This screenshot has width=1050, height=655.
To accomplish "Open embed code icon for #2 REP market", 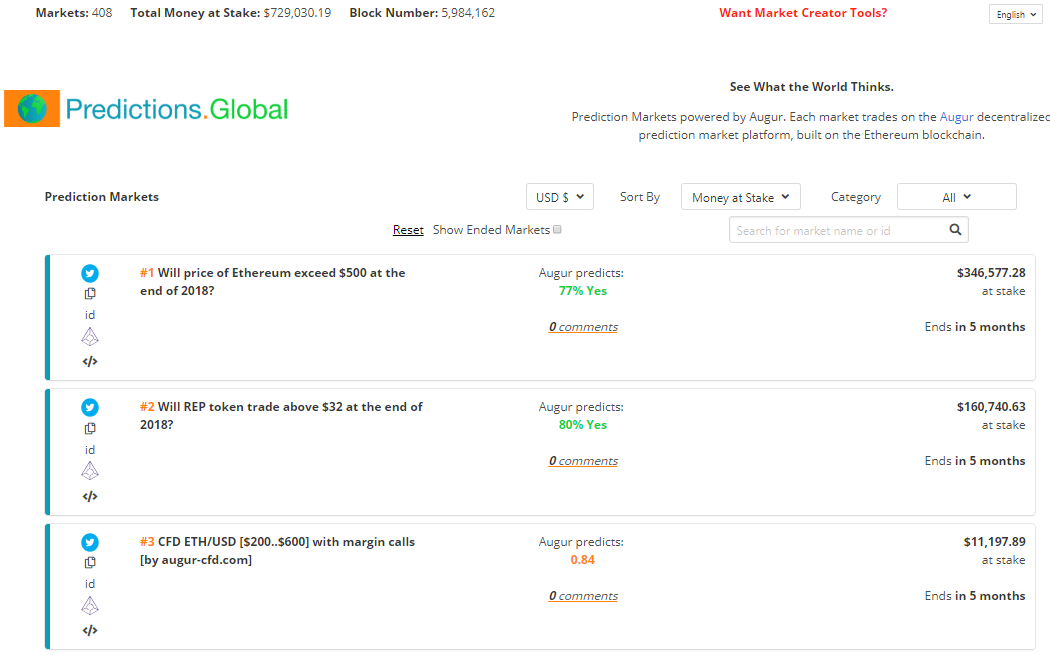I will pyautogui.click(x=90, y=496).
